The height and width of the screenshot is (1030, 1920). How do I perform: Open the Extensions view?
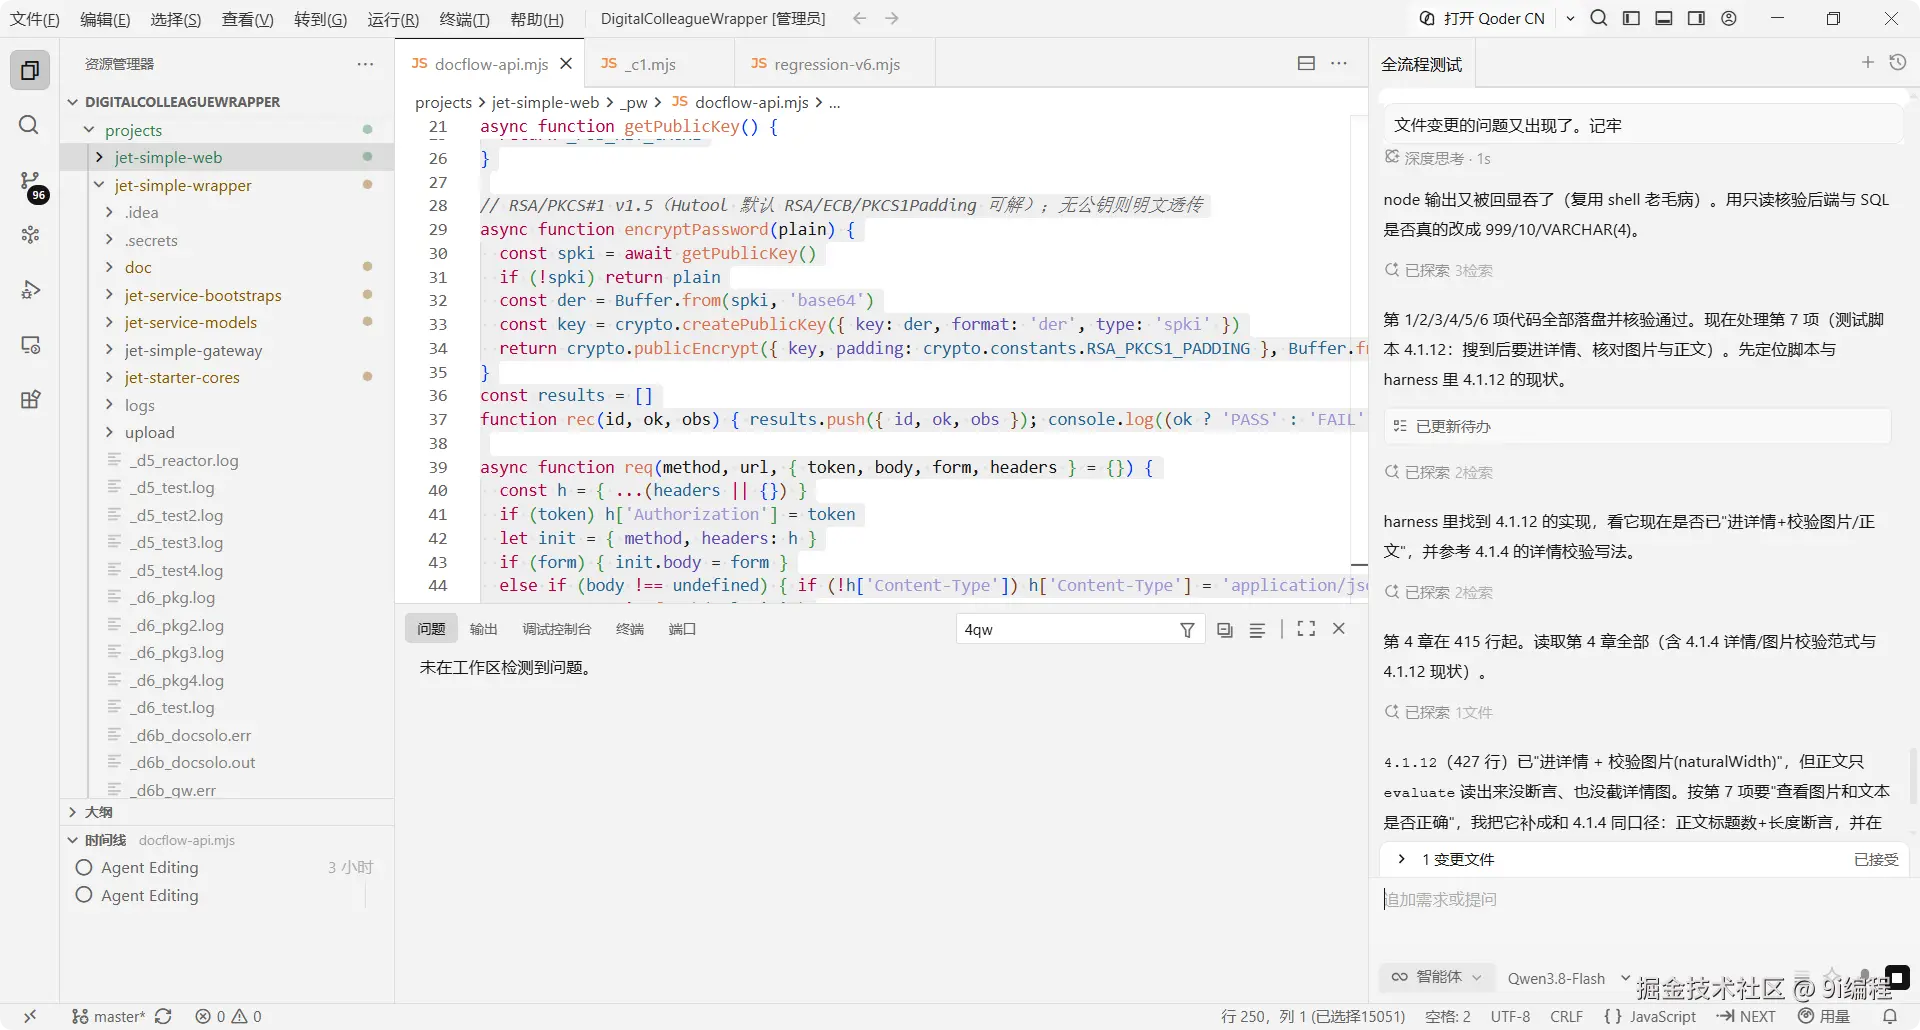pyautogui.click(x=30, y=400)
